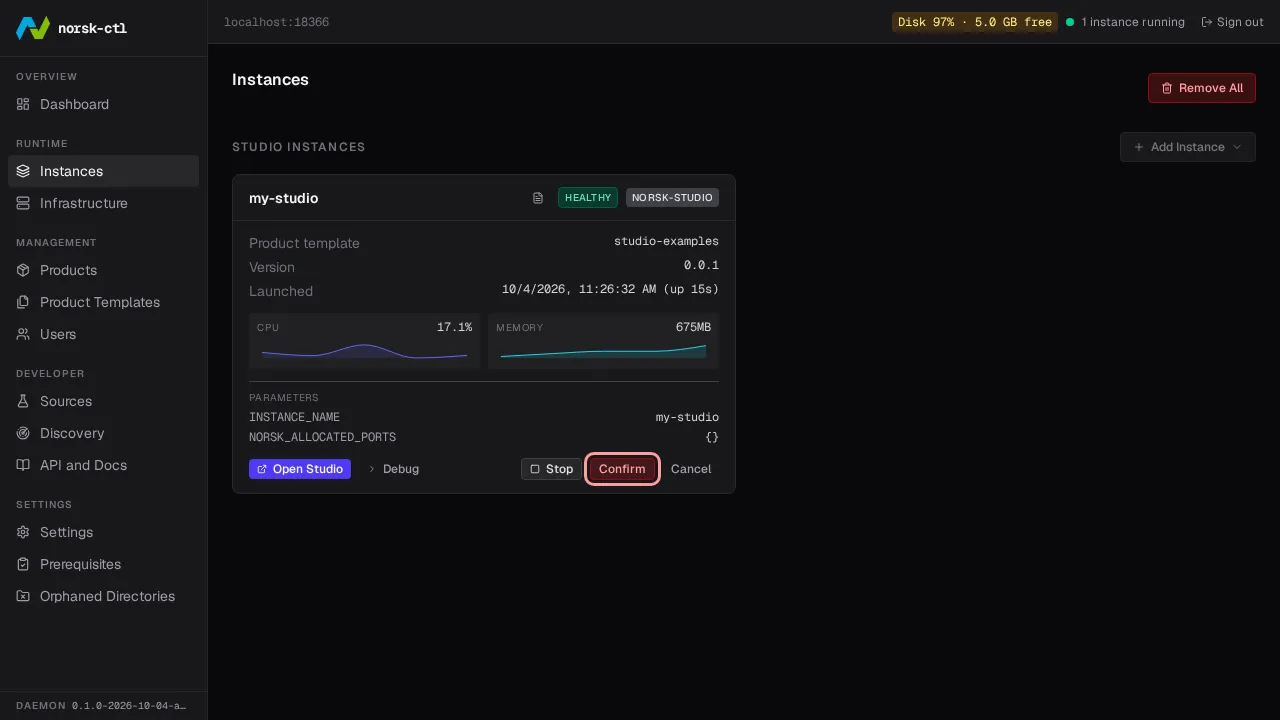Screen dimensions: 1280x720
Task: Confirm the instance removal
Action: click(622, 469)
